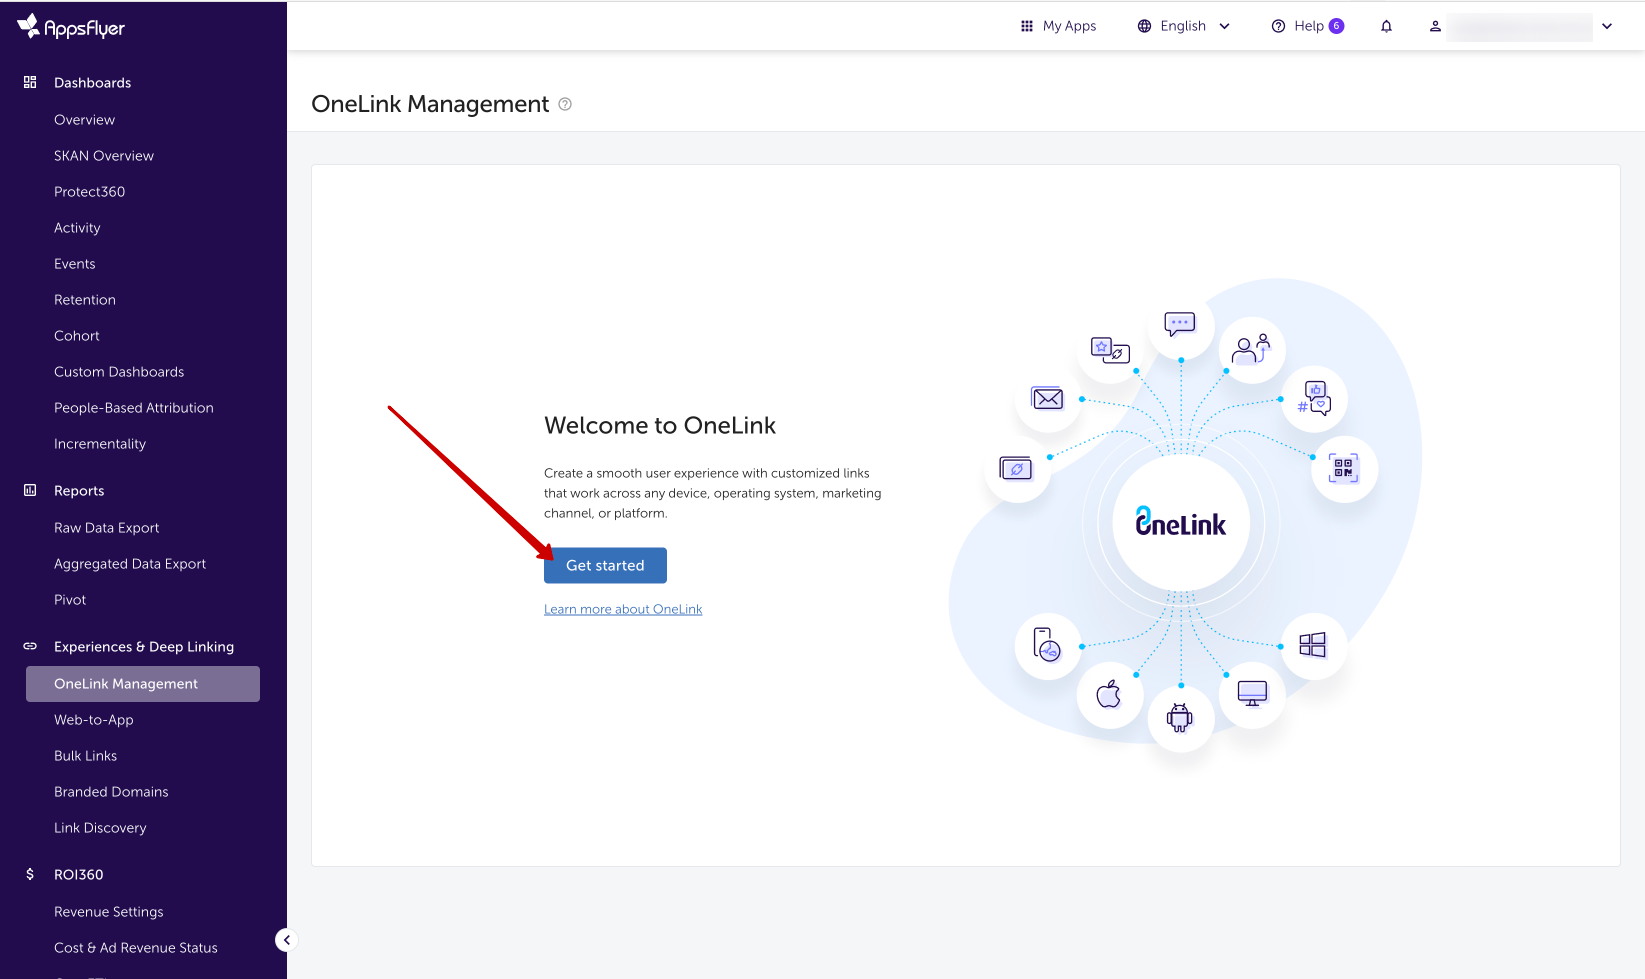Image resolution: width=1645 pixels, height=979 pixels.
Task: Open Help question mark icon
Action: [x=1278, y=26]
